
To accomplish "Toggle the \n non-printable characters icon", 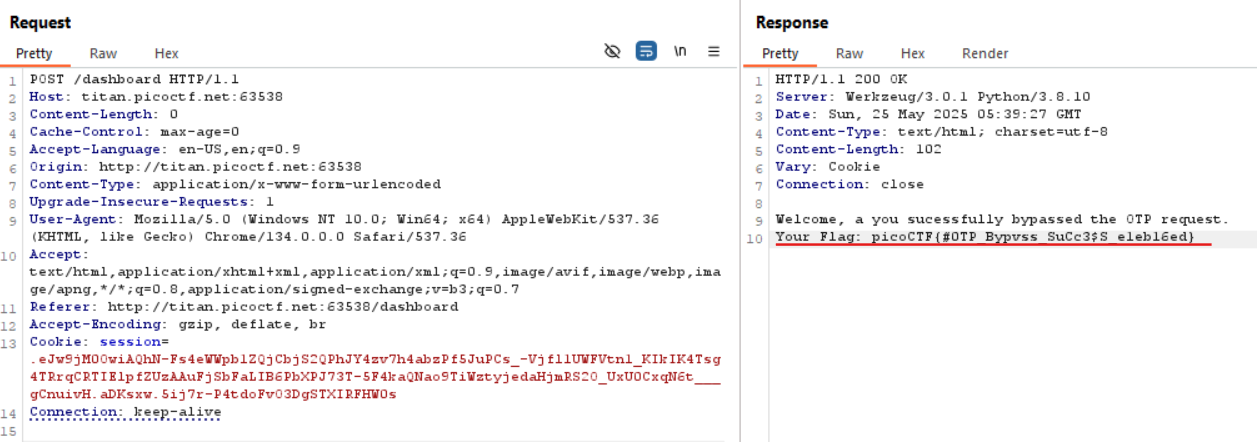I will point(680,51).
